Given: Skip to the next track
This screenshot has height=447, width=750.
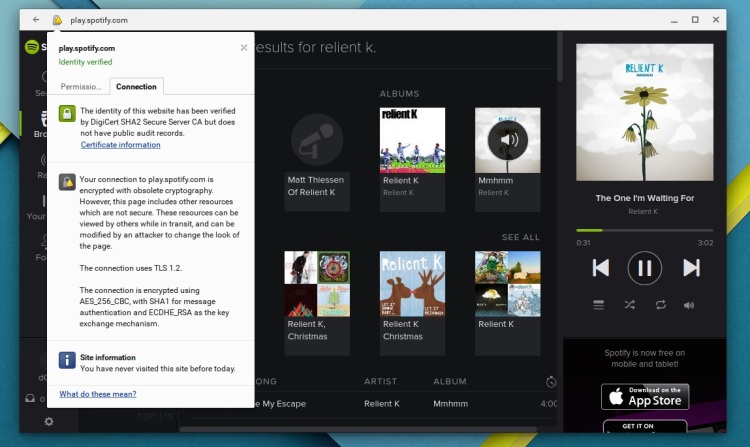Looking at the screenshot, I should [x=691, y=268].
